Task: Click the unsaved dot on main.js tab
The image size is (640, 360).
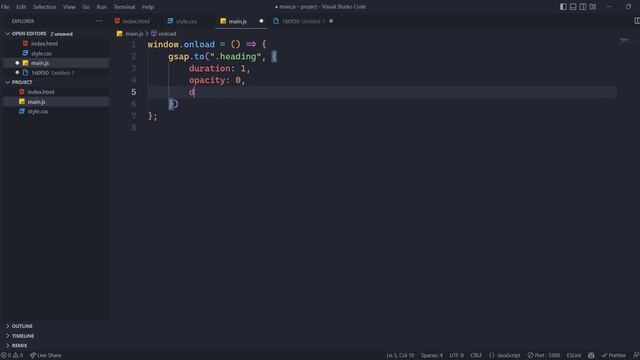Action: pyautogui.click(x=261, y=21)
